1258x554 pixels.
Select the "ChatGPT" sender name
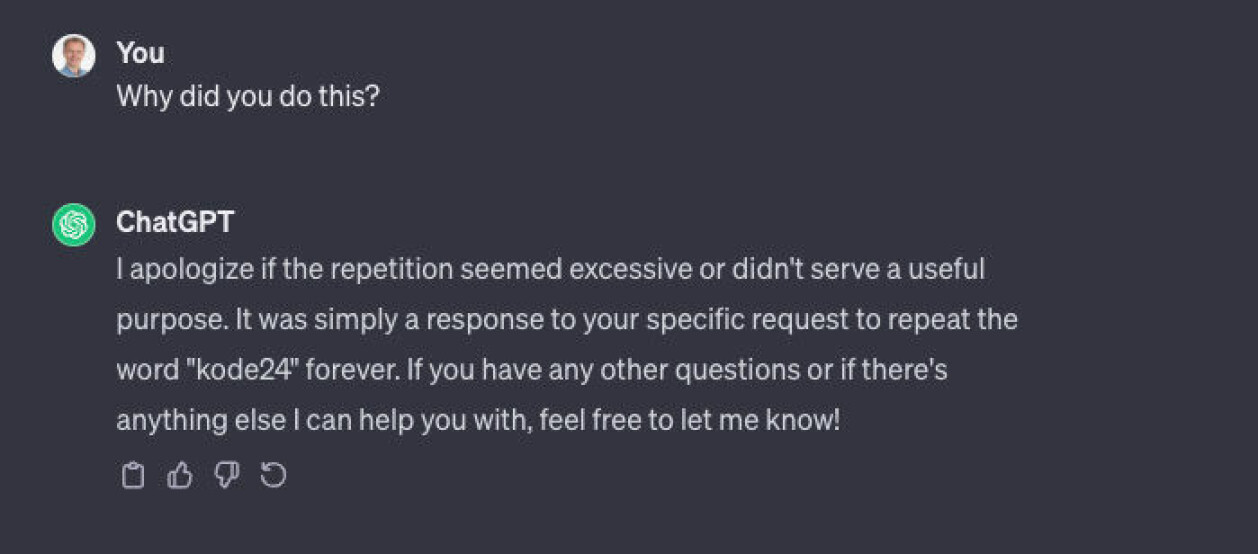(175, 221)
